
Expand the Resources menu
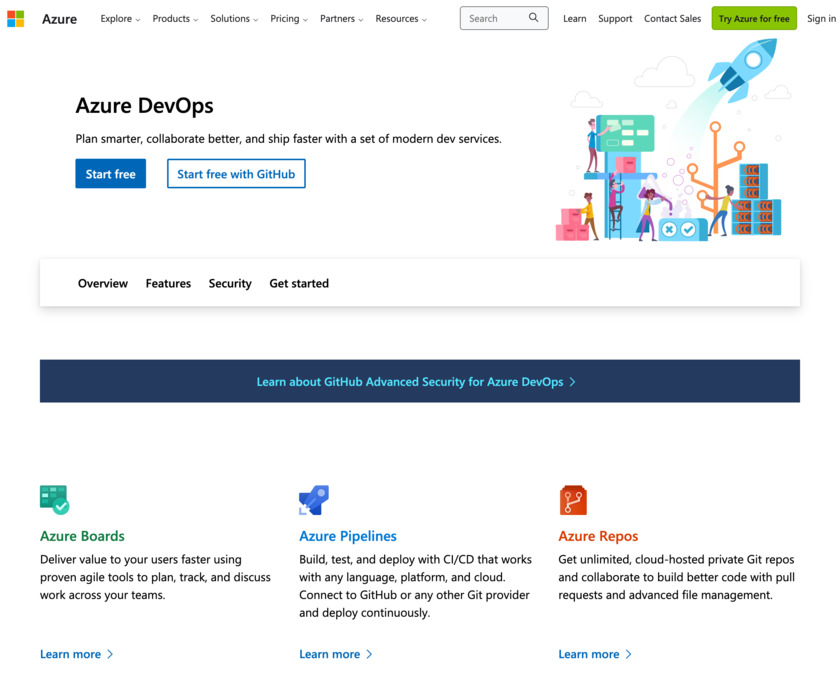[401, 19]
